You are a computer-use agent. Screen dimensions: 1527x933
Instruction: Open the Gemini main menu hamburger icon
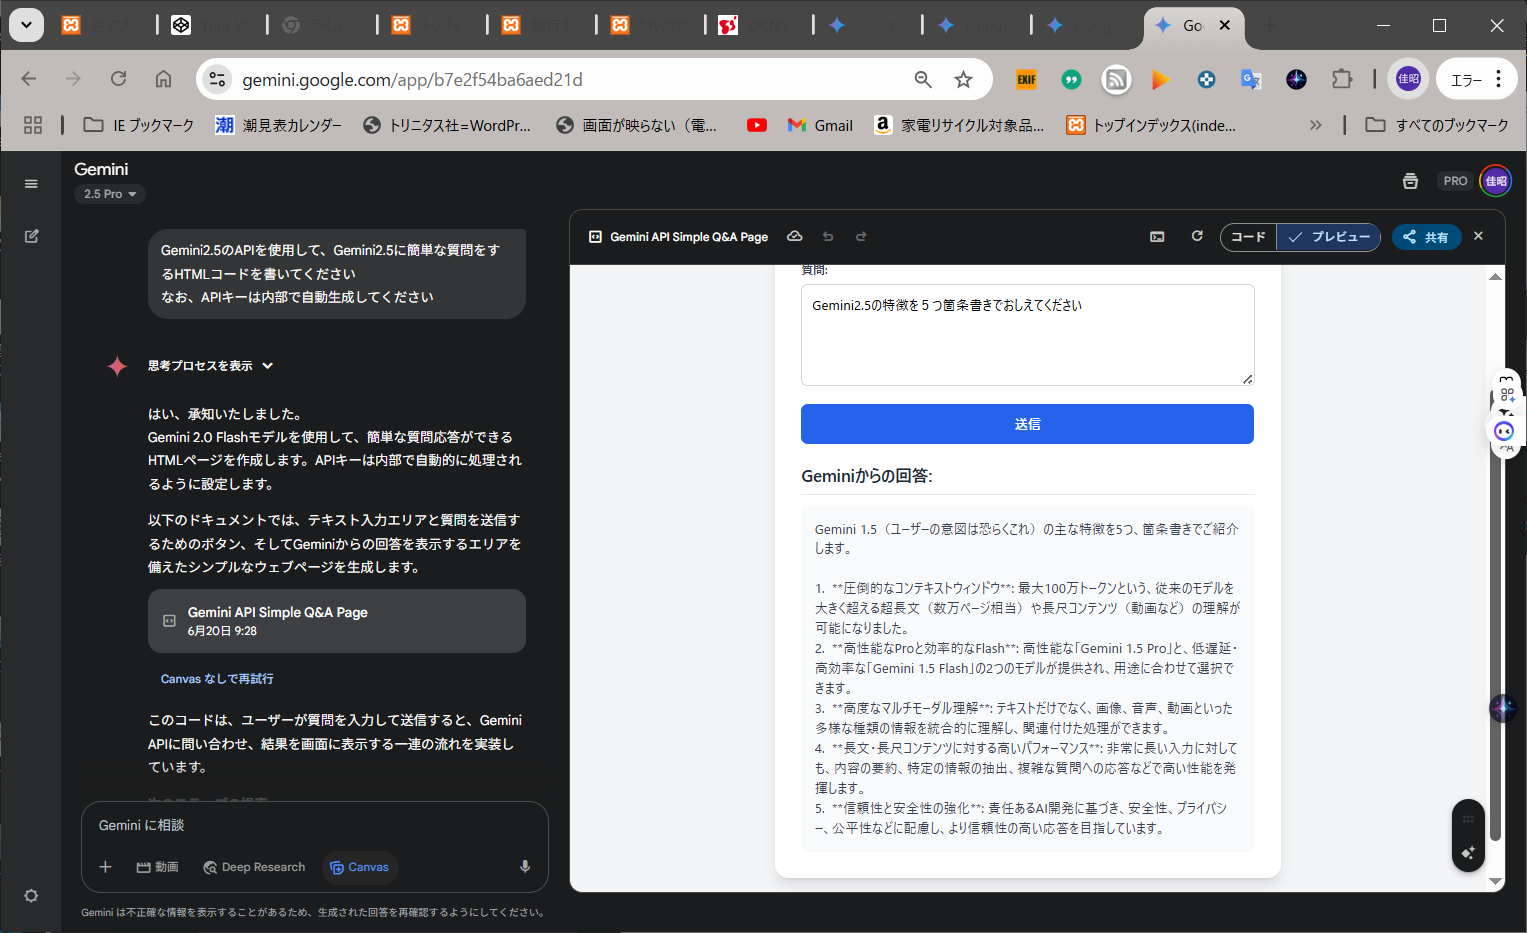(x=31, y=184)
